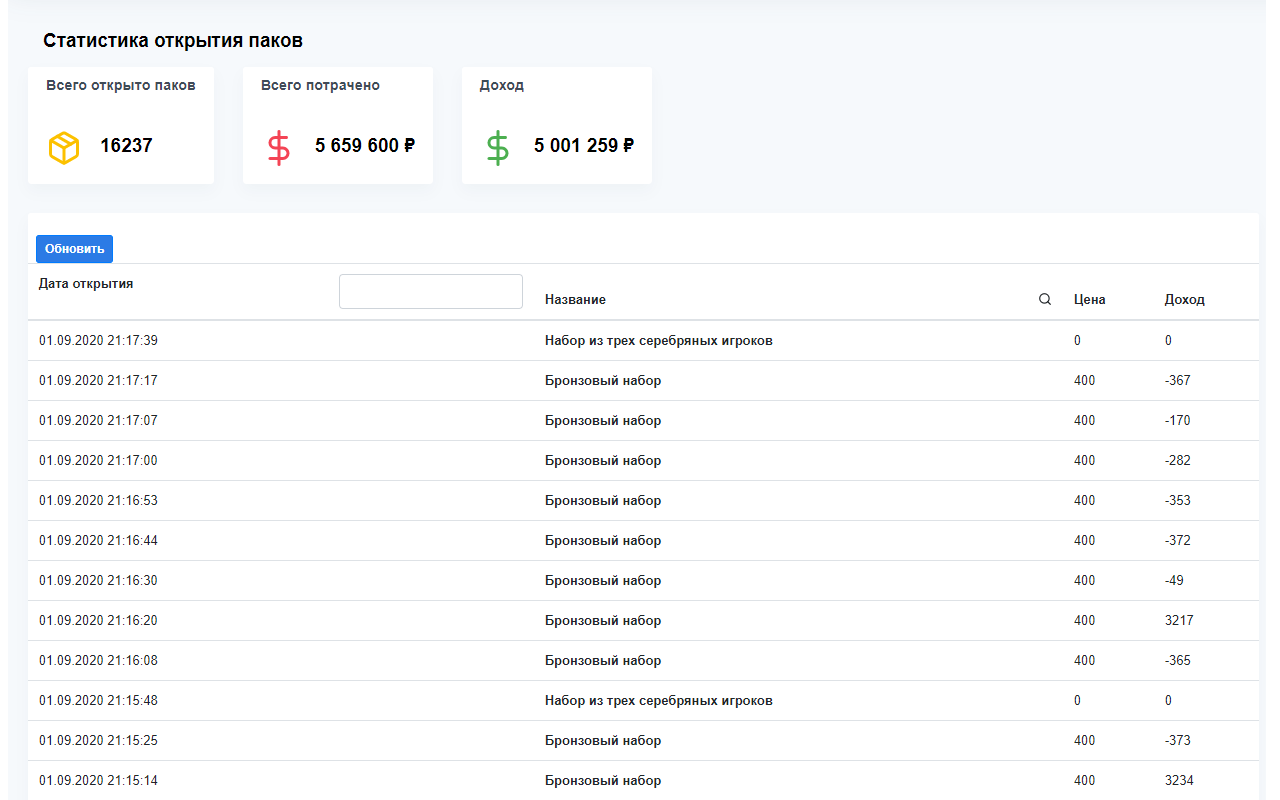Click the red dollar spent icon
Screen dimensions: 1280x800
[x=279, y=148]
